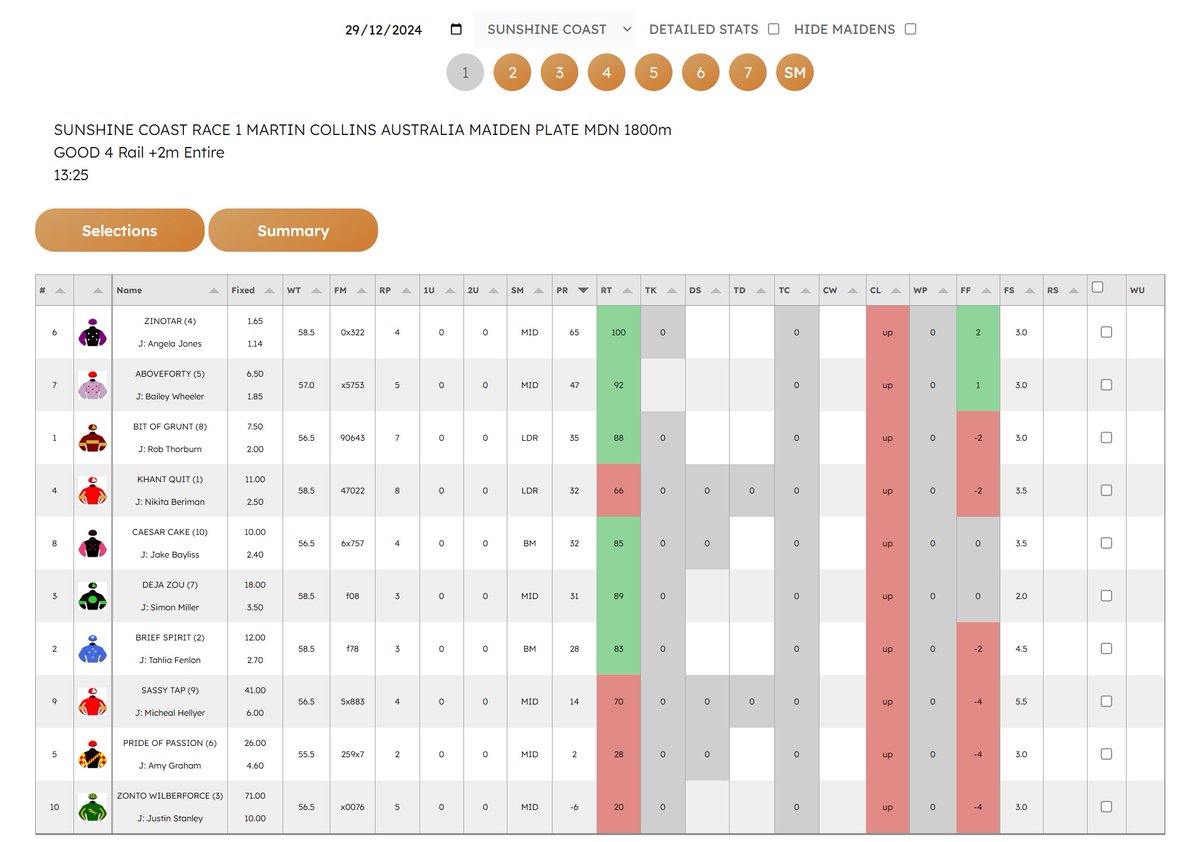The height and width of the screenshot is (842, 1200).
Task: Click ZONTO WILBERFORCE's jockey silks icon
Action: [92, 807]
